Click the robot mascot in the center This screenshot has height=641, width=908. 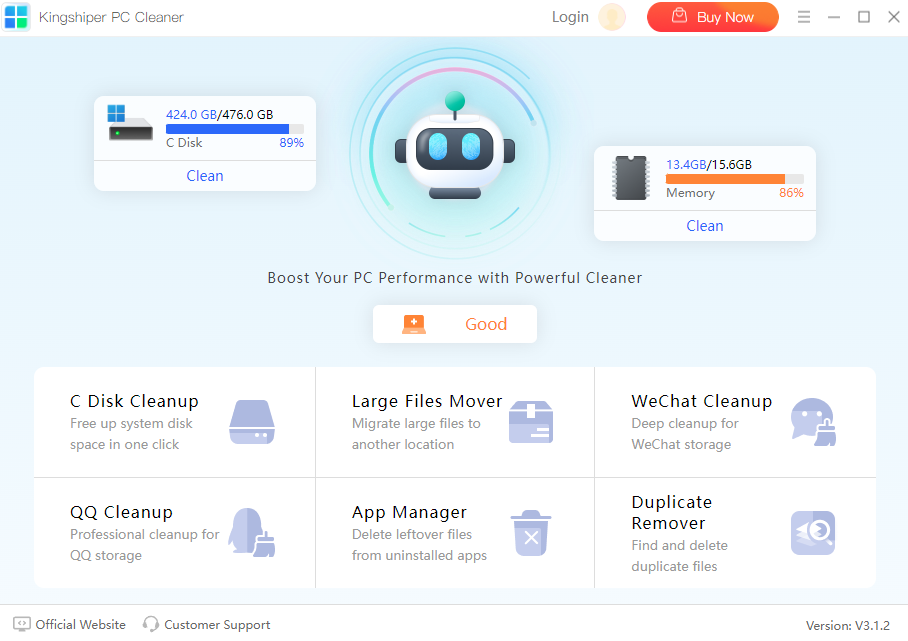(x=454, y=150)
